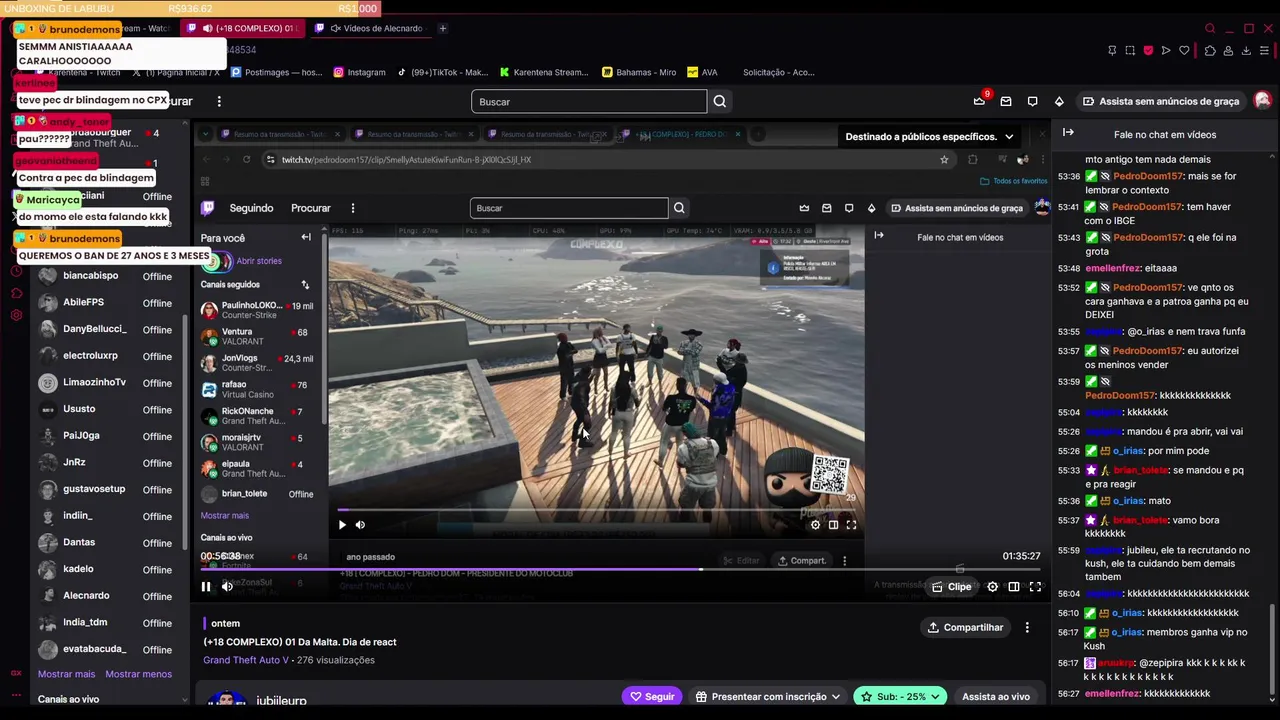Open the 'Presentear com inscrição' dropdown
Image resolution: width=1280 pixels, height=720 pixels.
tap(768, 696)
